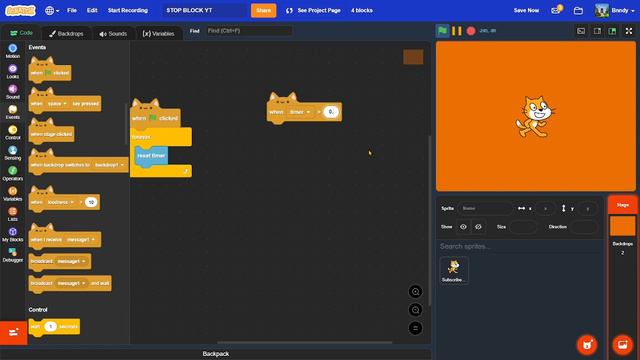The image size is (640, 360).
Task: Click Start Recording
Action: pos(128,10)
